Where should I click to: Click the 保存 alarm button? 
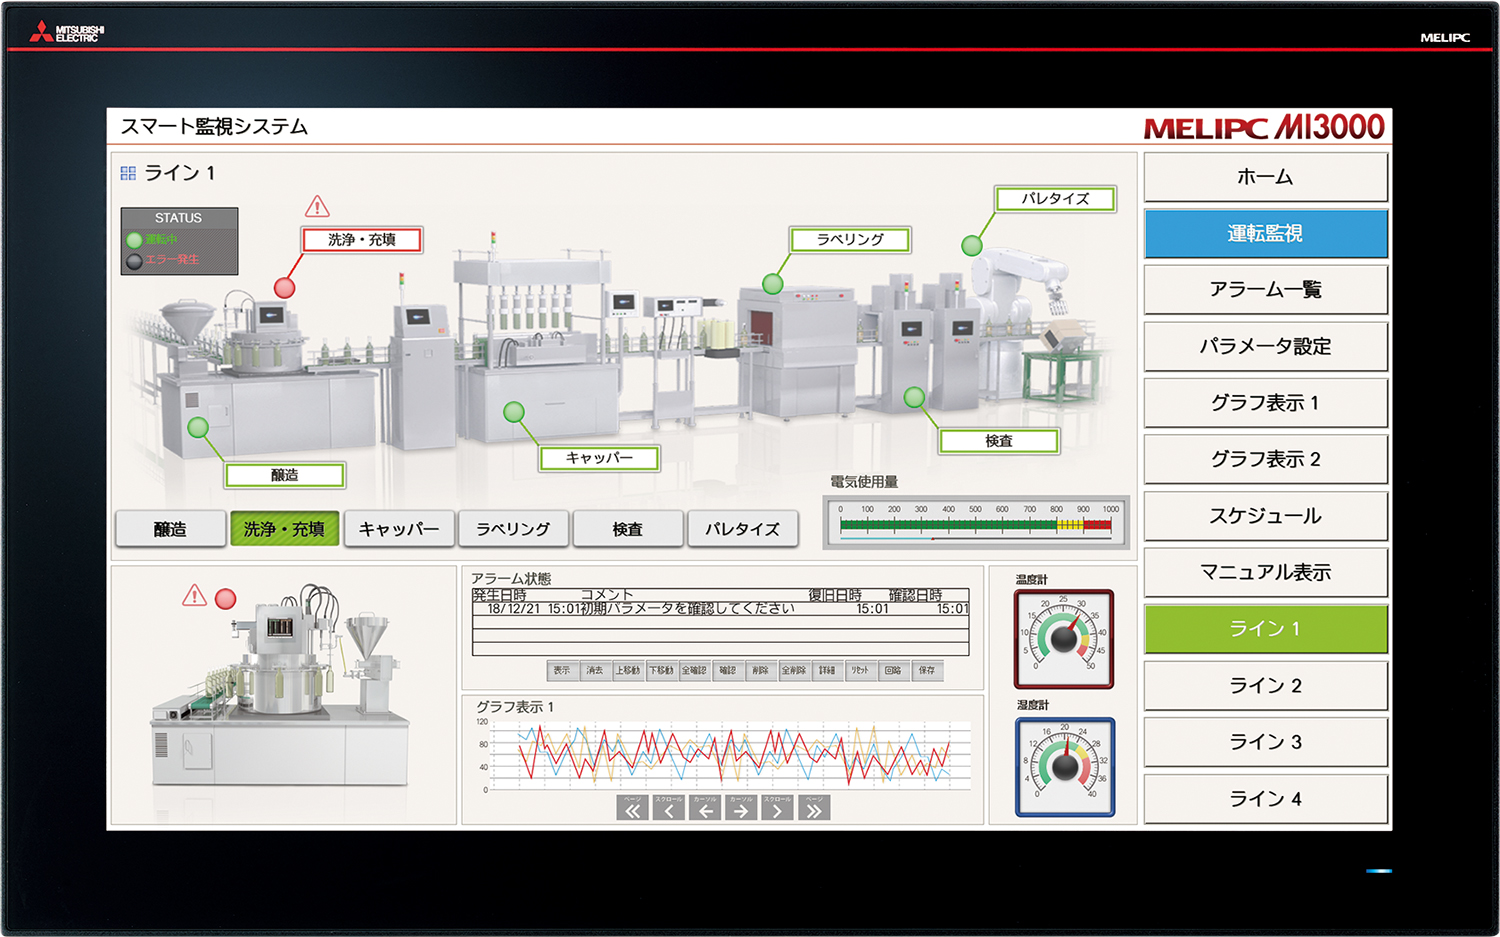pyautogui.click(x=927, y=670)
